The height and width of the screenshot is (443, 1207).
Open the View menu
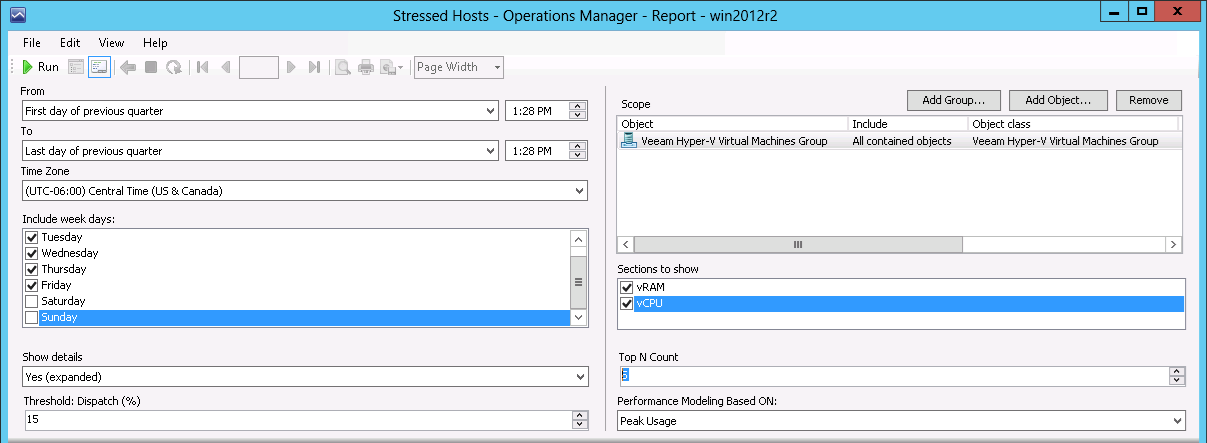pos(111,43)
